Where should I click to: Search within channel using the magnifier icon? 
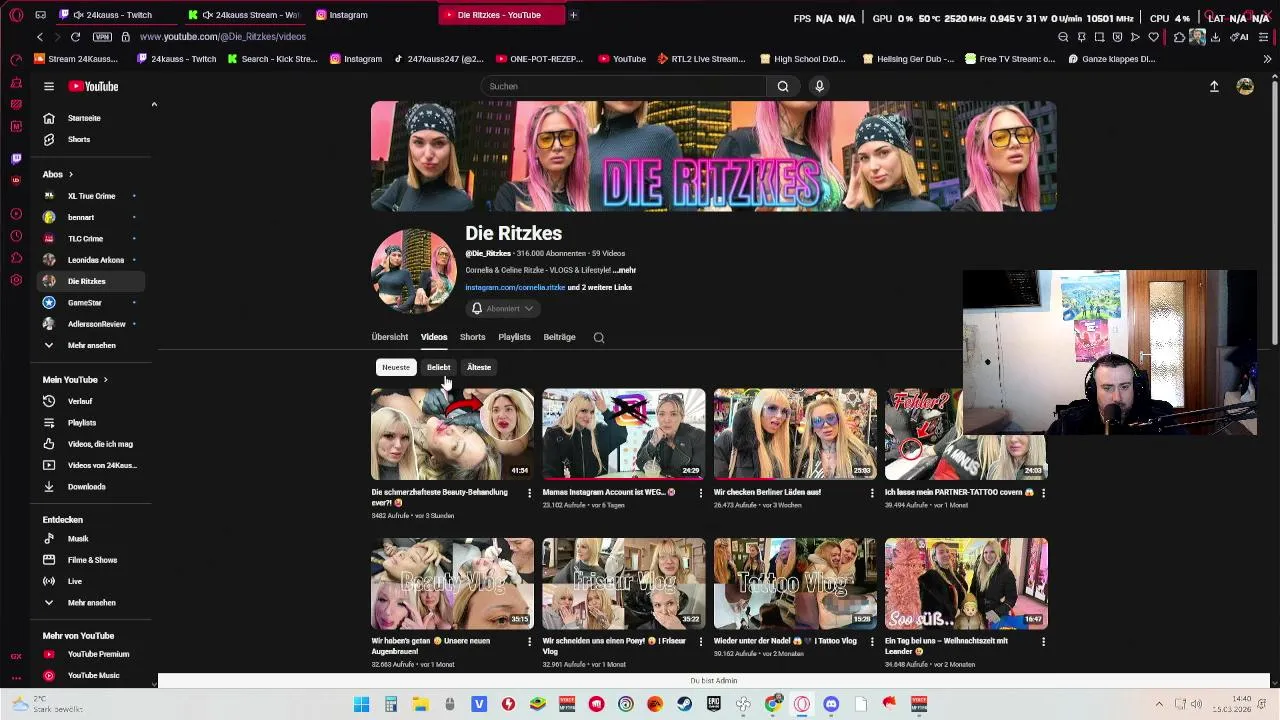(x=599, y=337)
